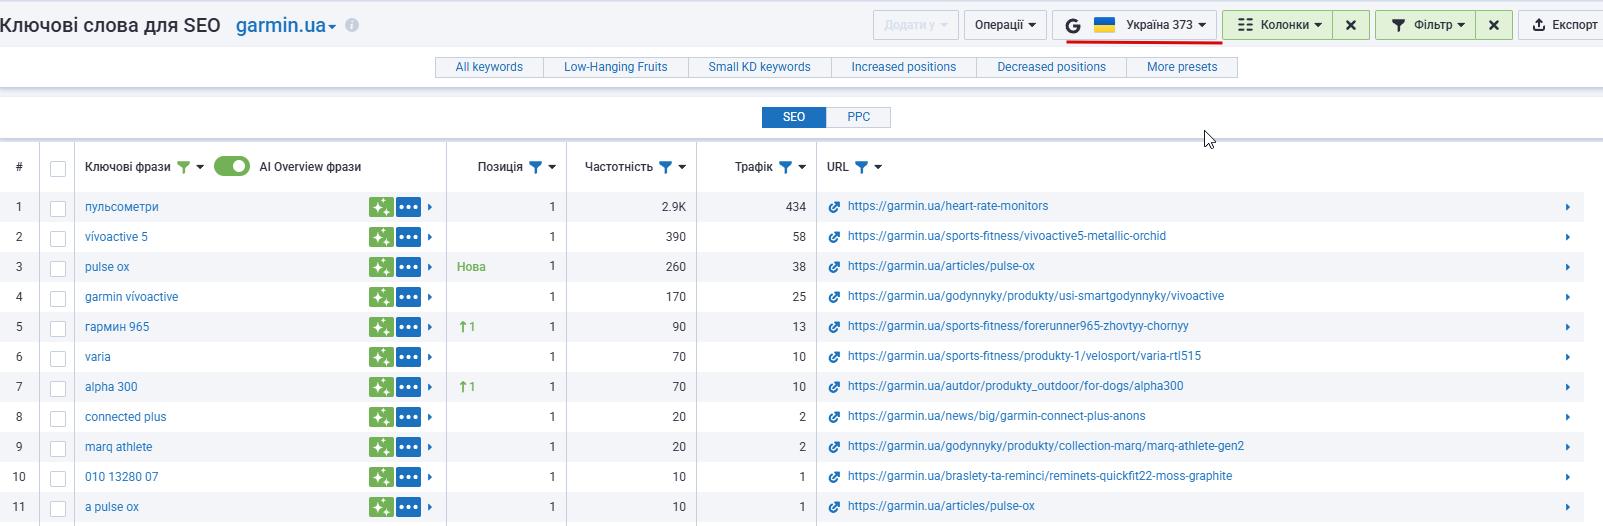Click the AI sparkle icon for garmin vivoactive
Viewport: 1603px width, 526px height.
click(381, 297)
